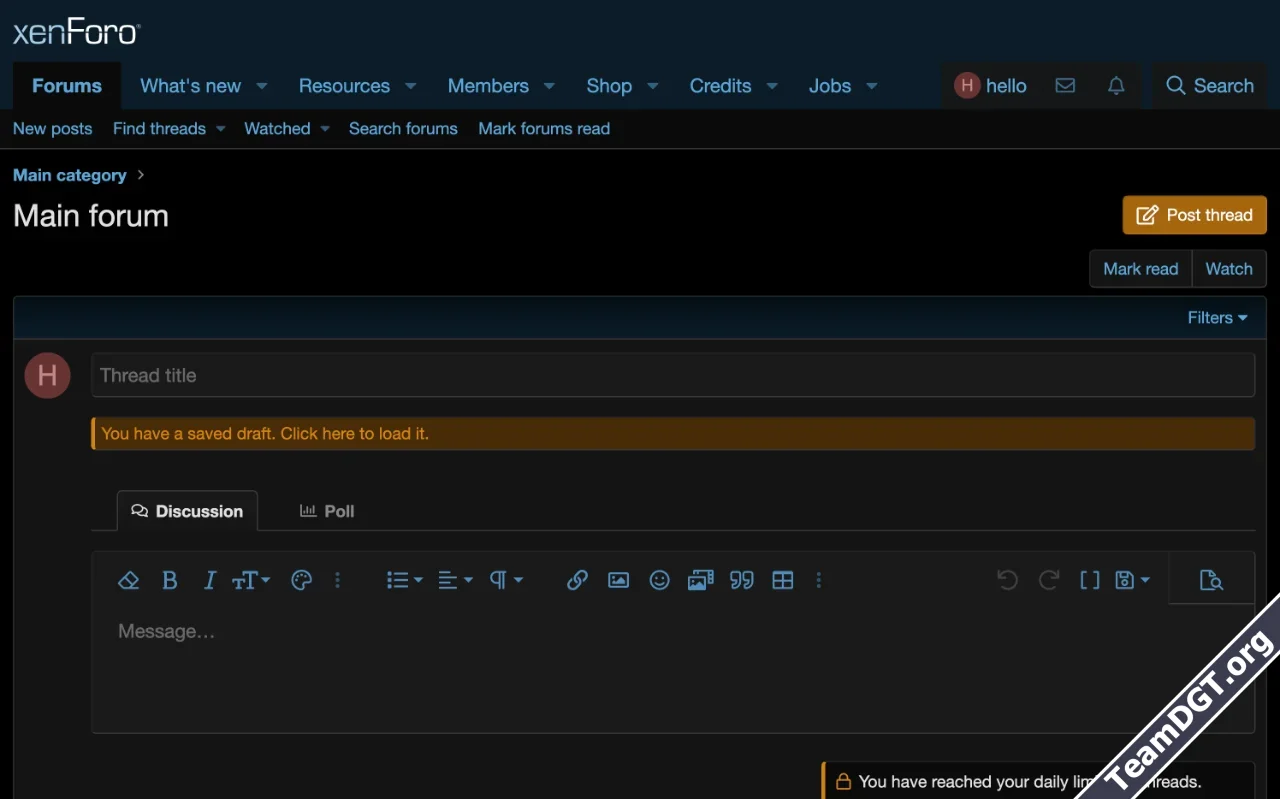This screenshot has width=1280, height=799.
Task: Toggle BB code mode brackets icon
Action: [1089, 580]
